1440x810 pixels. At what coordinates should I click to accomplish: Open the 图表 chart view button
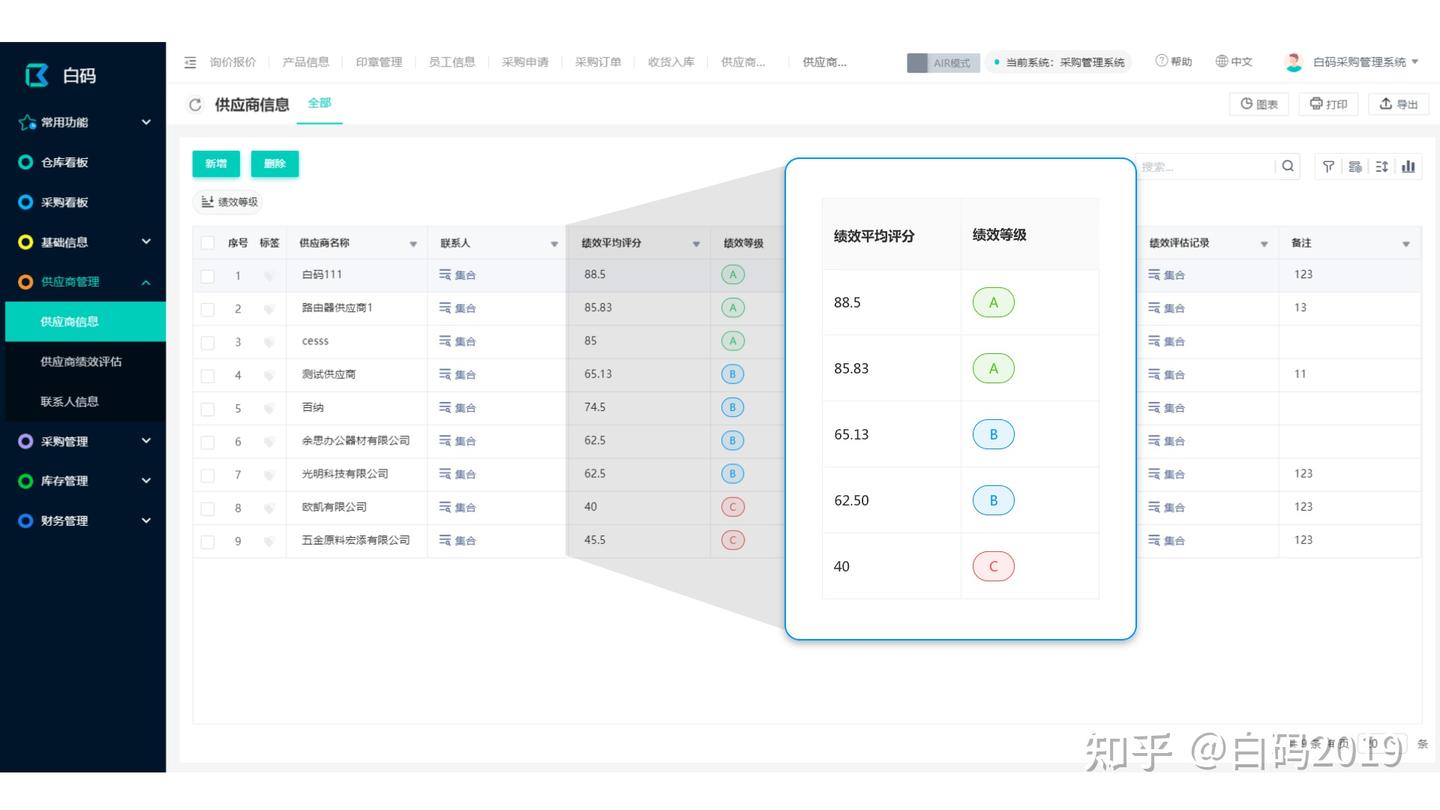1258,104
